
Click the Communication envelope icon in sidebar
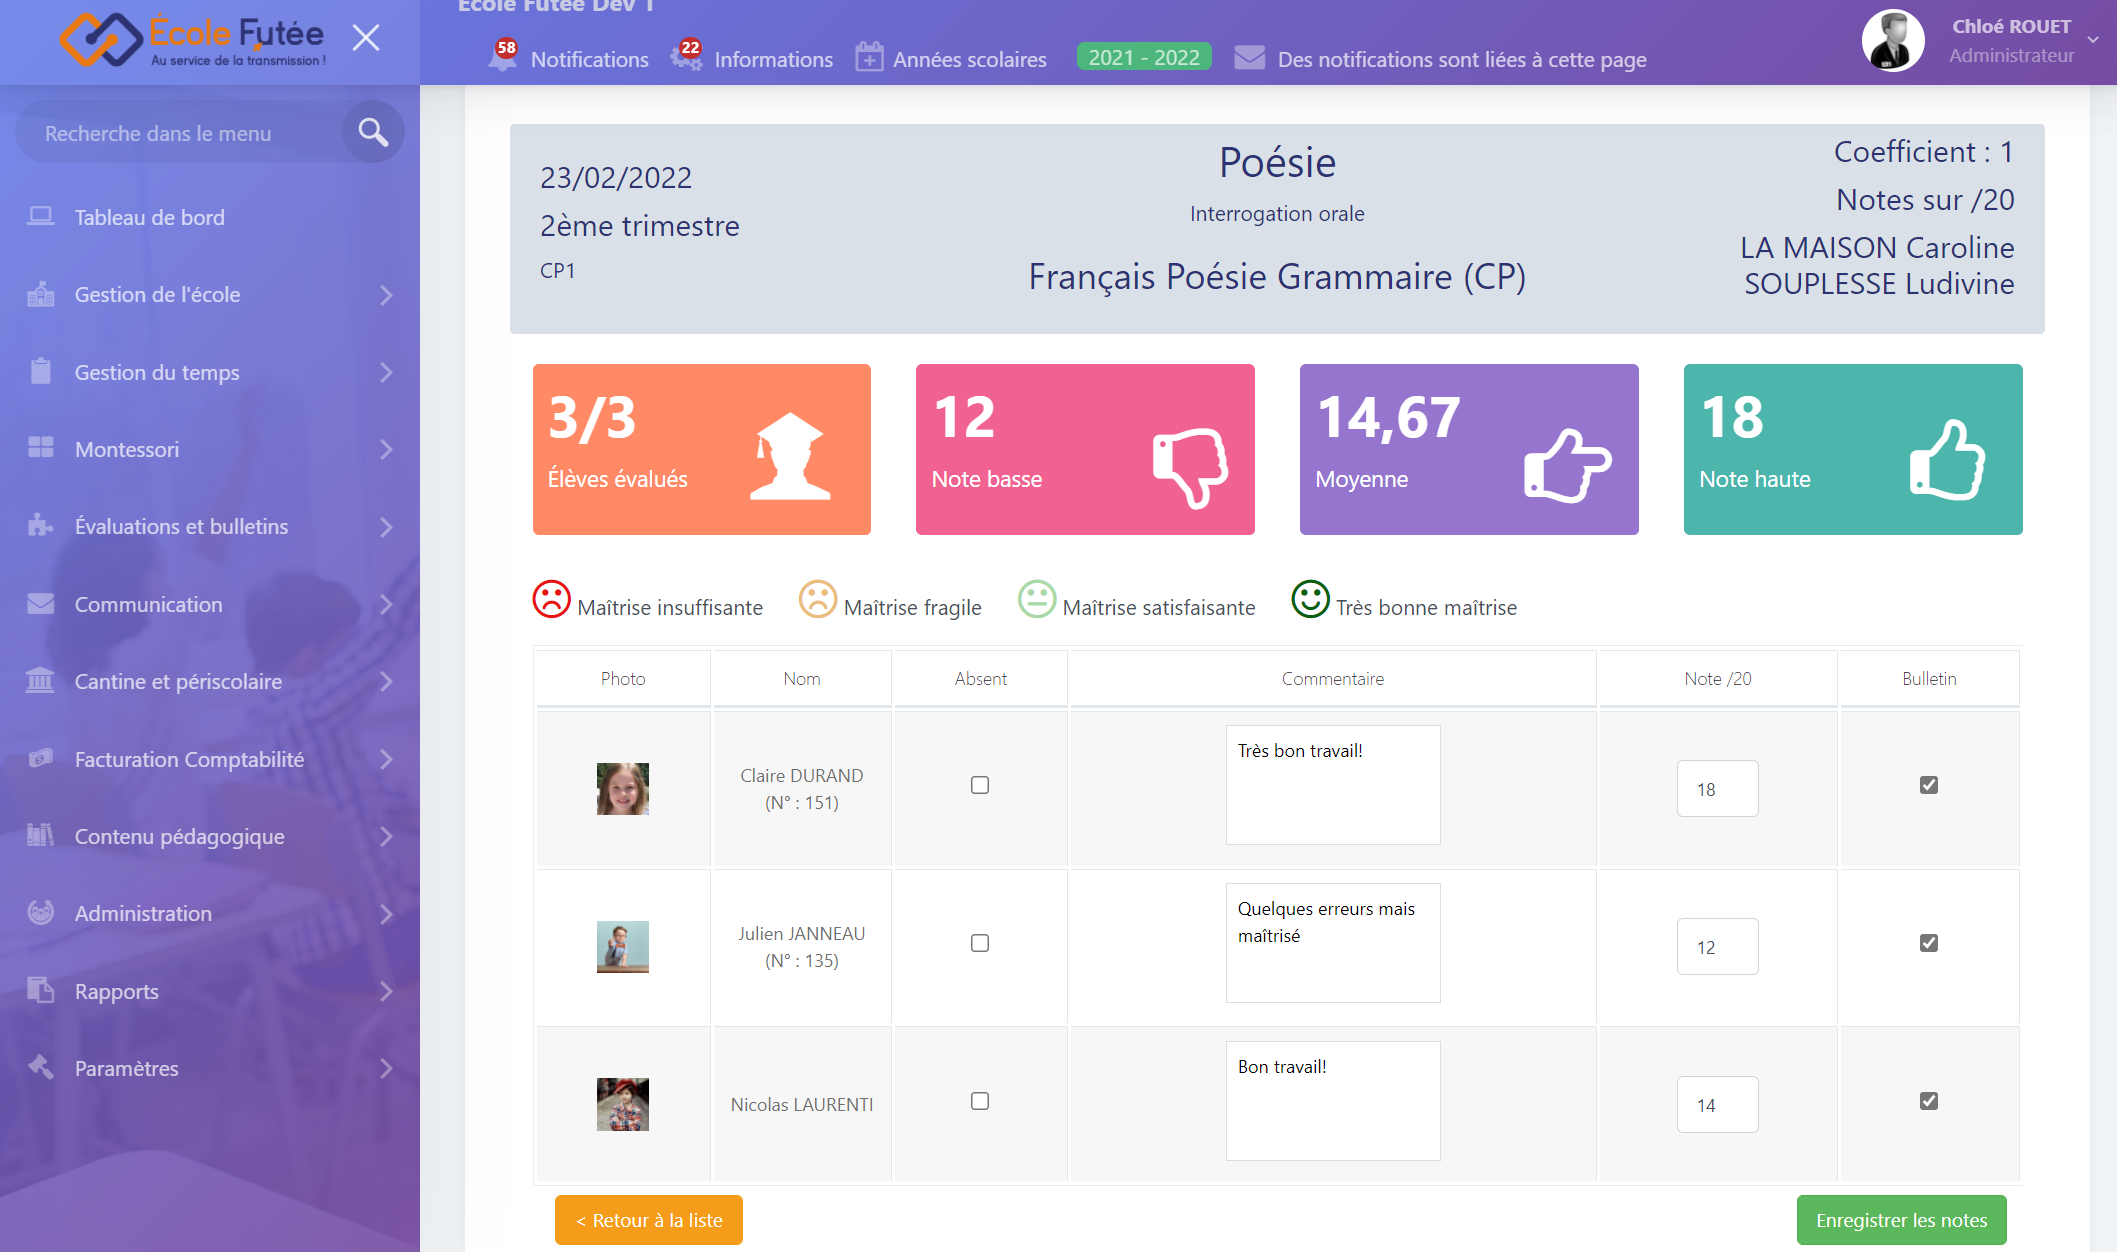[x=41, y=604]
